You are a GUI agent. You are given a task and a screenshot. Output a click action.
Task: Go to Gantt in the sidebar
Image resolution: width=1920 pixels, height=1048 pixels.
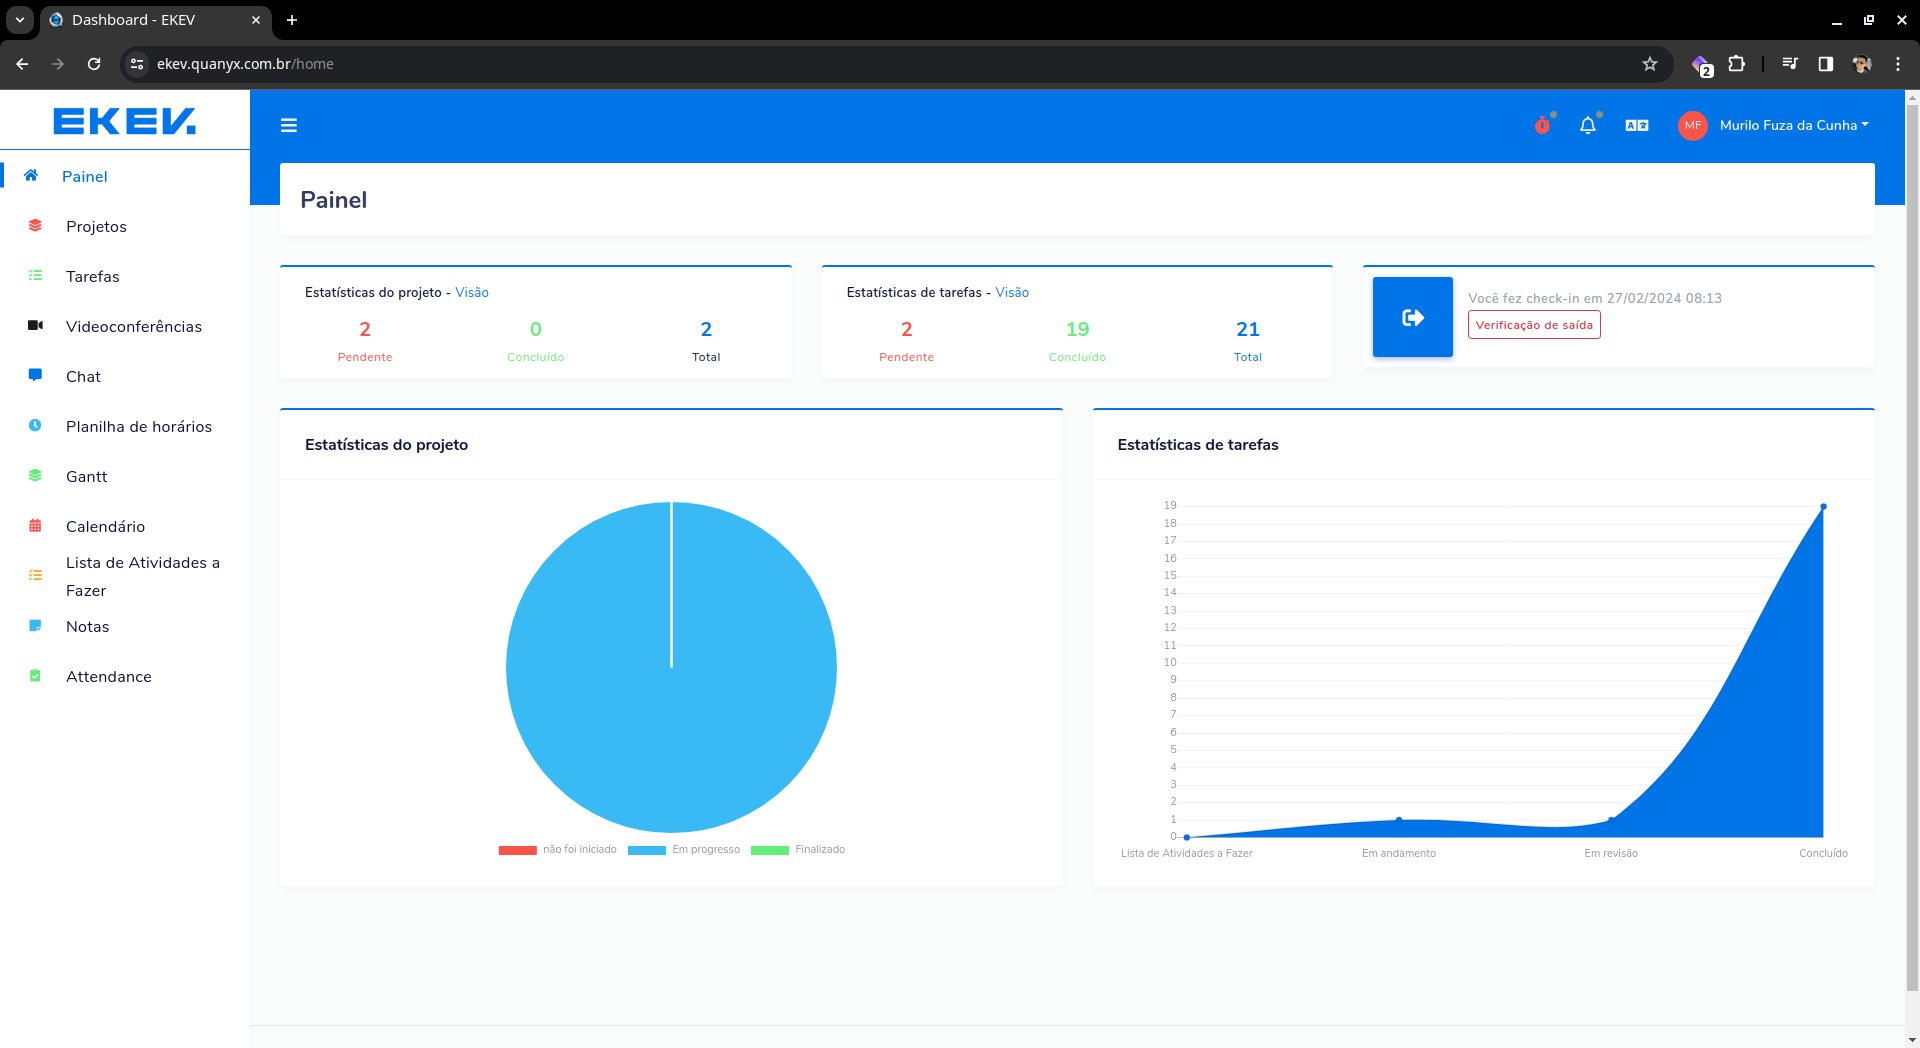[x=86, y=477]
